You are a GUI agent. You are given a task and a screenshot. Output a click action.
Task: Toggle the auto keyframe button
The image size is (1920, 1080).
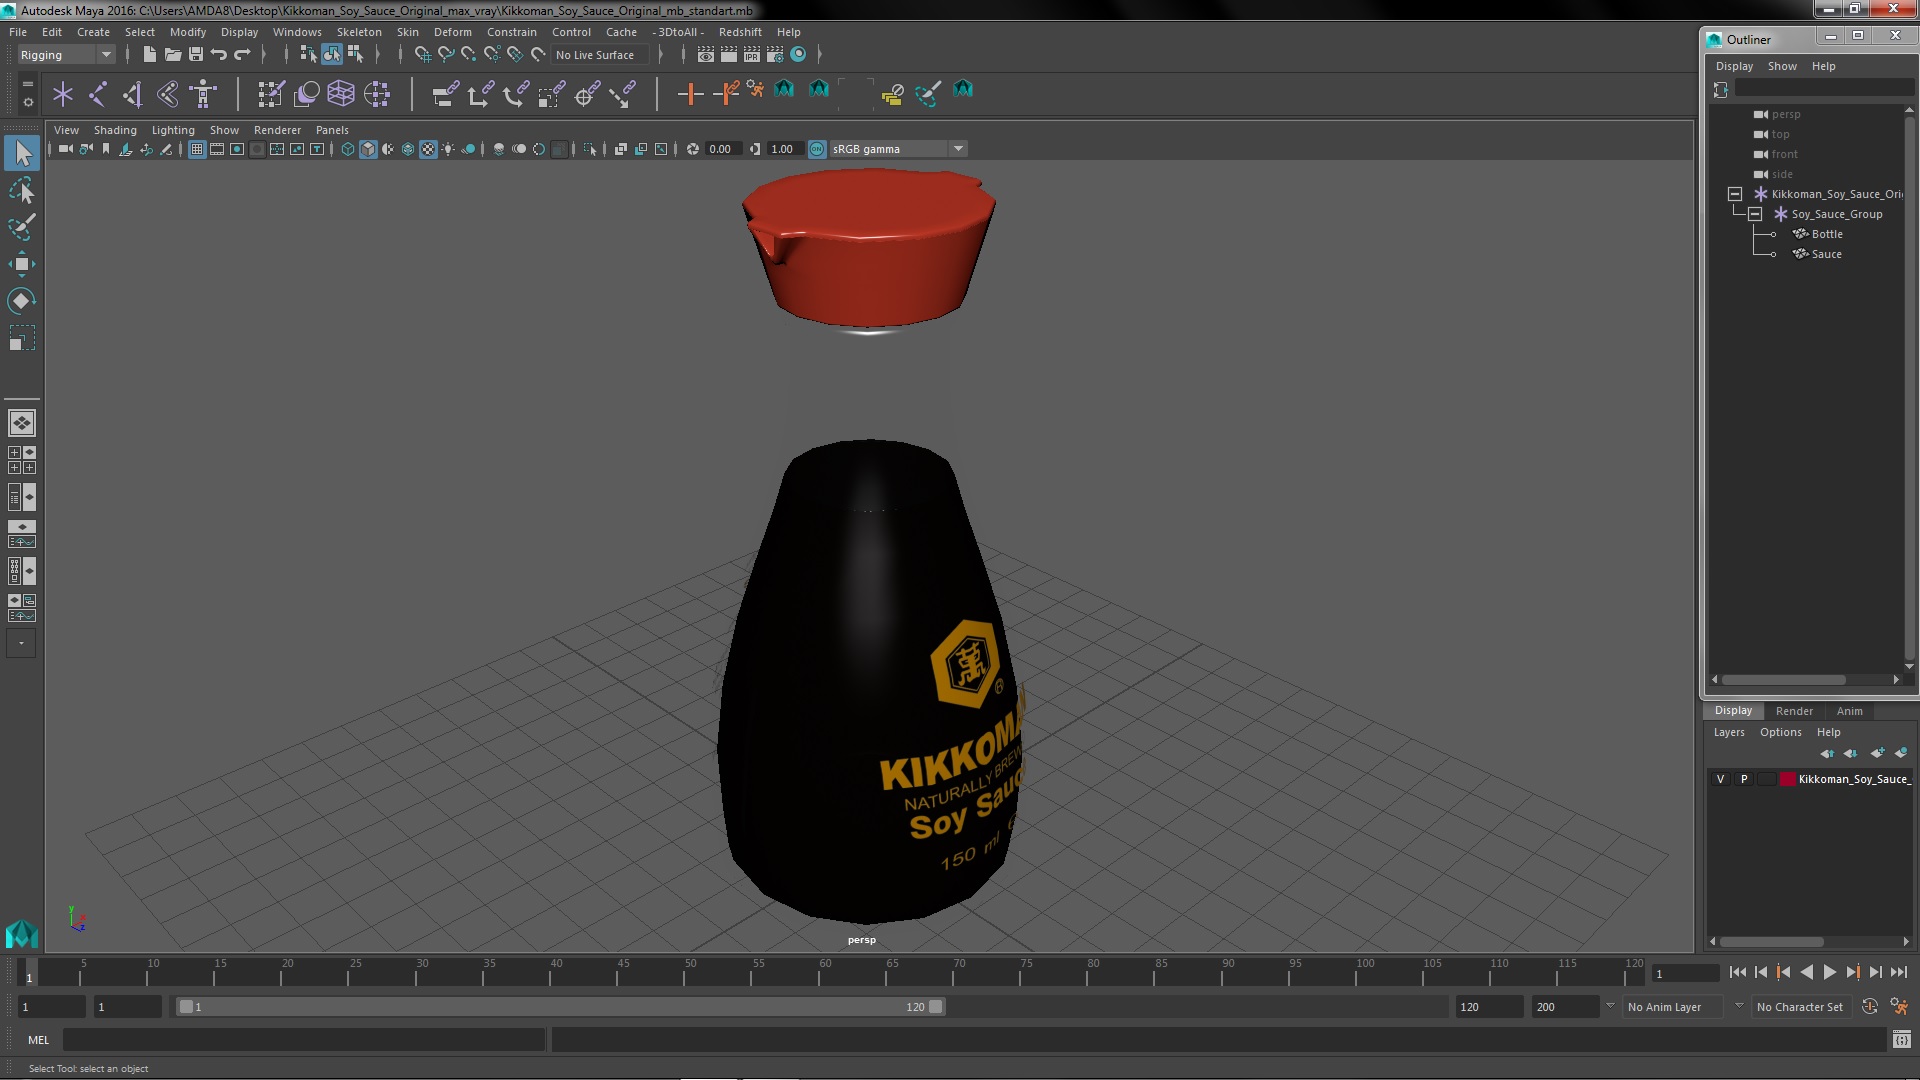(x=1870, y=1007)
